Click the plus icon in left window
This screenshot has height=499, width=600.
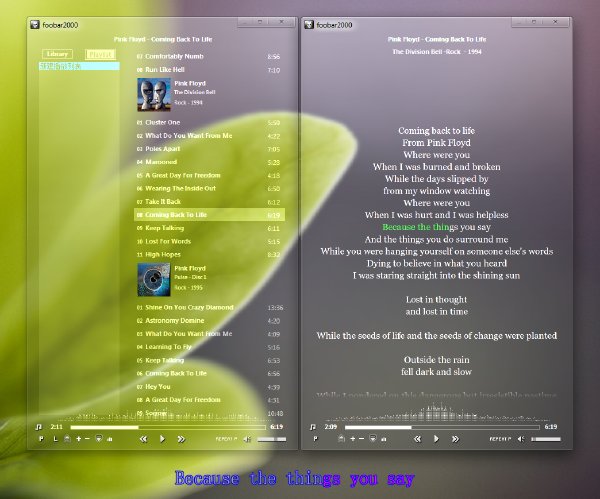click(78, 439)
